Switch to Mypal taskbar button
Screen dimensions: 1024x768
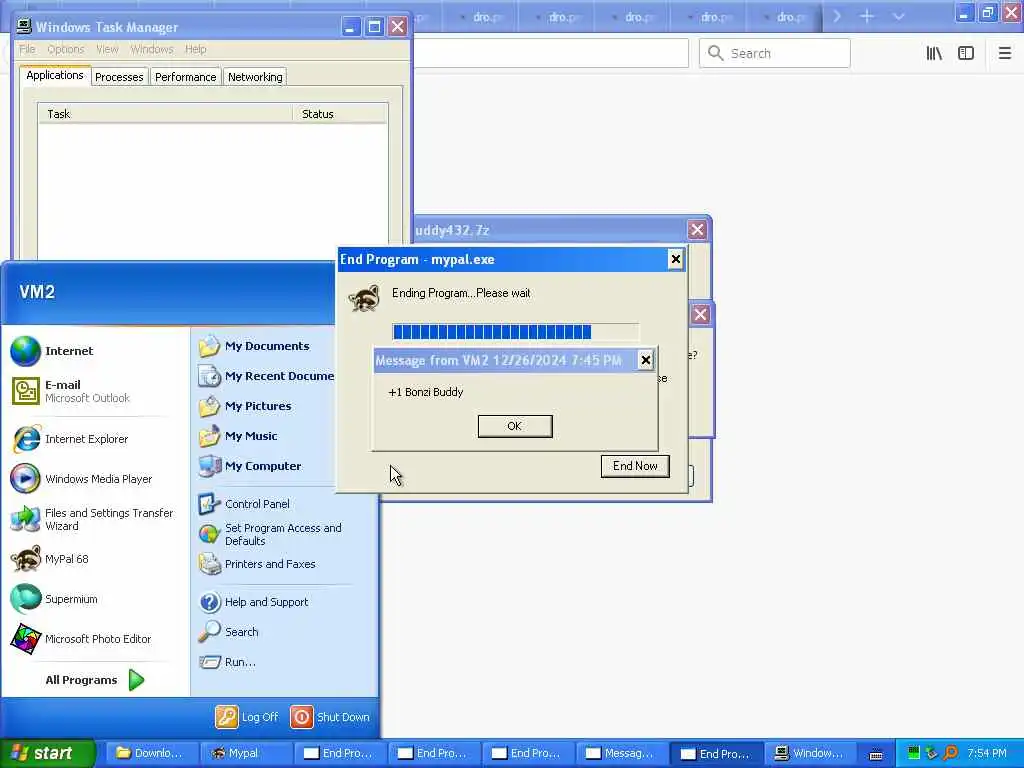[245, 754]
